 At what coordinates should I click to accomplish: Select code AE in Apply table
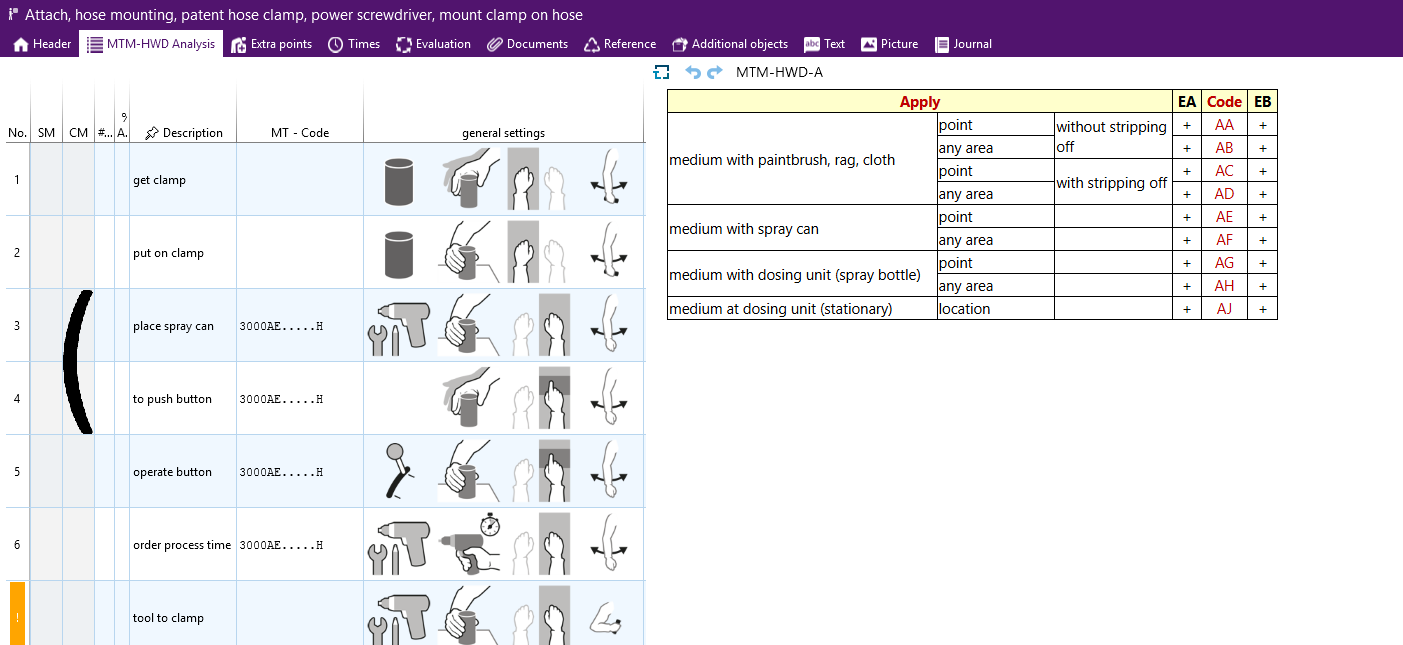(x=1224, y=217)
